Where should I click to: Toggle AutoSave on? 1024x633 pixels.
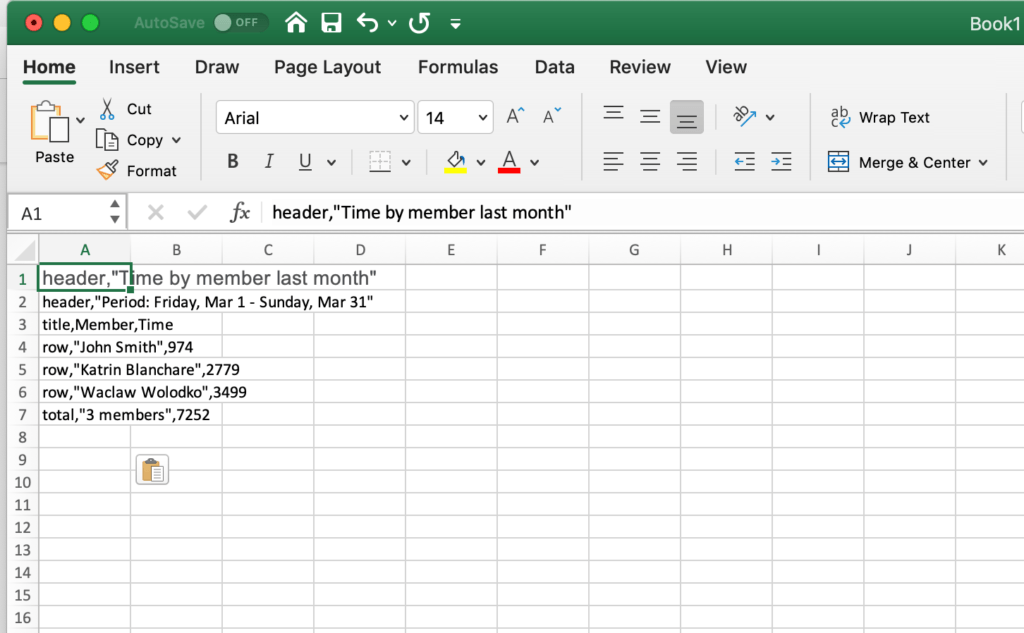[240, 22]
